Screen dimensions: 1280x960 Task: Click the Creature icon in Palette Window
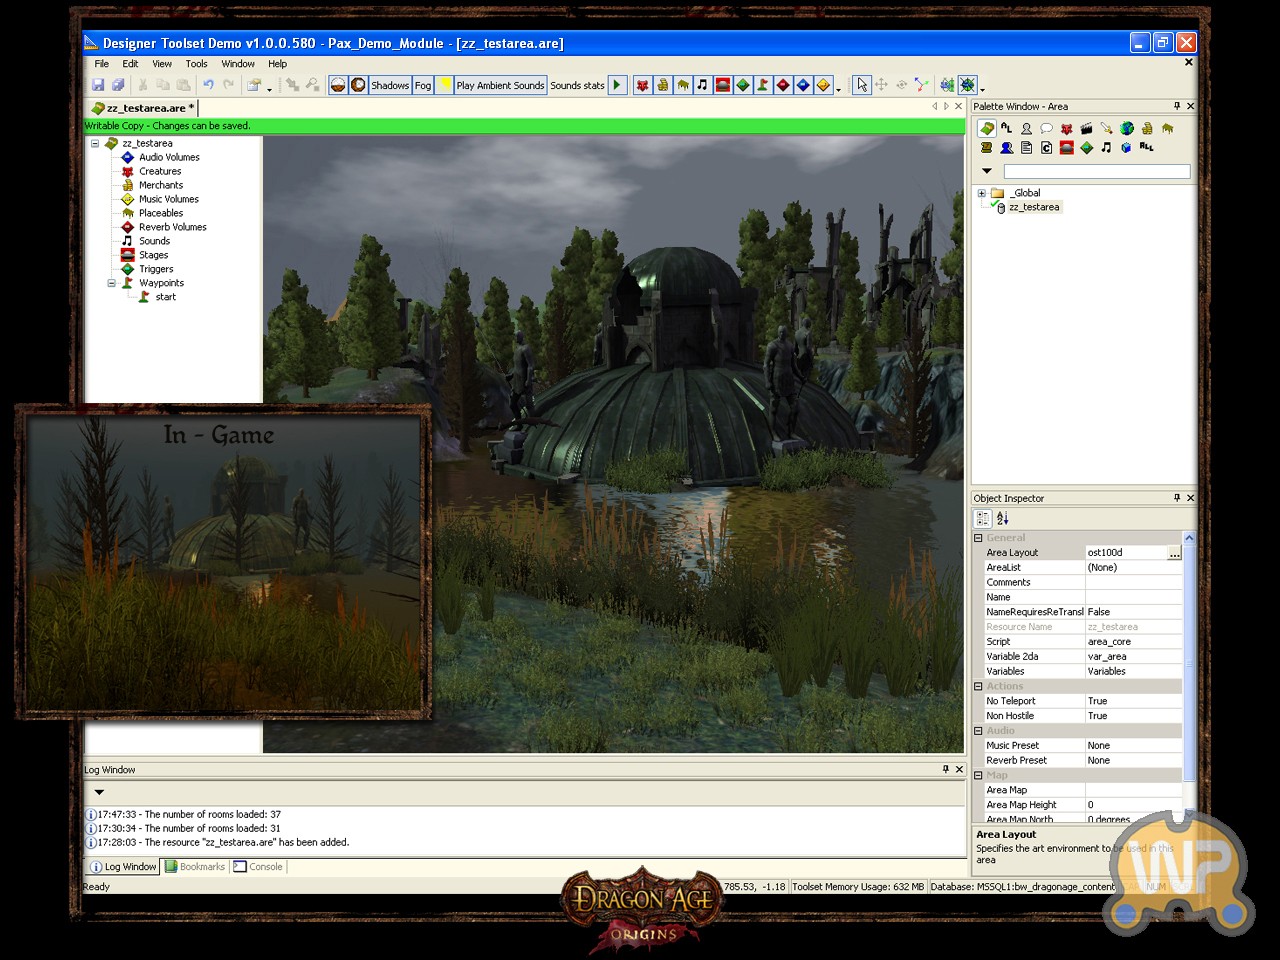pyautogui.click(x=1067, y=128)
